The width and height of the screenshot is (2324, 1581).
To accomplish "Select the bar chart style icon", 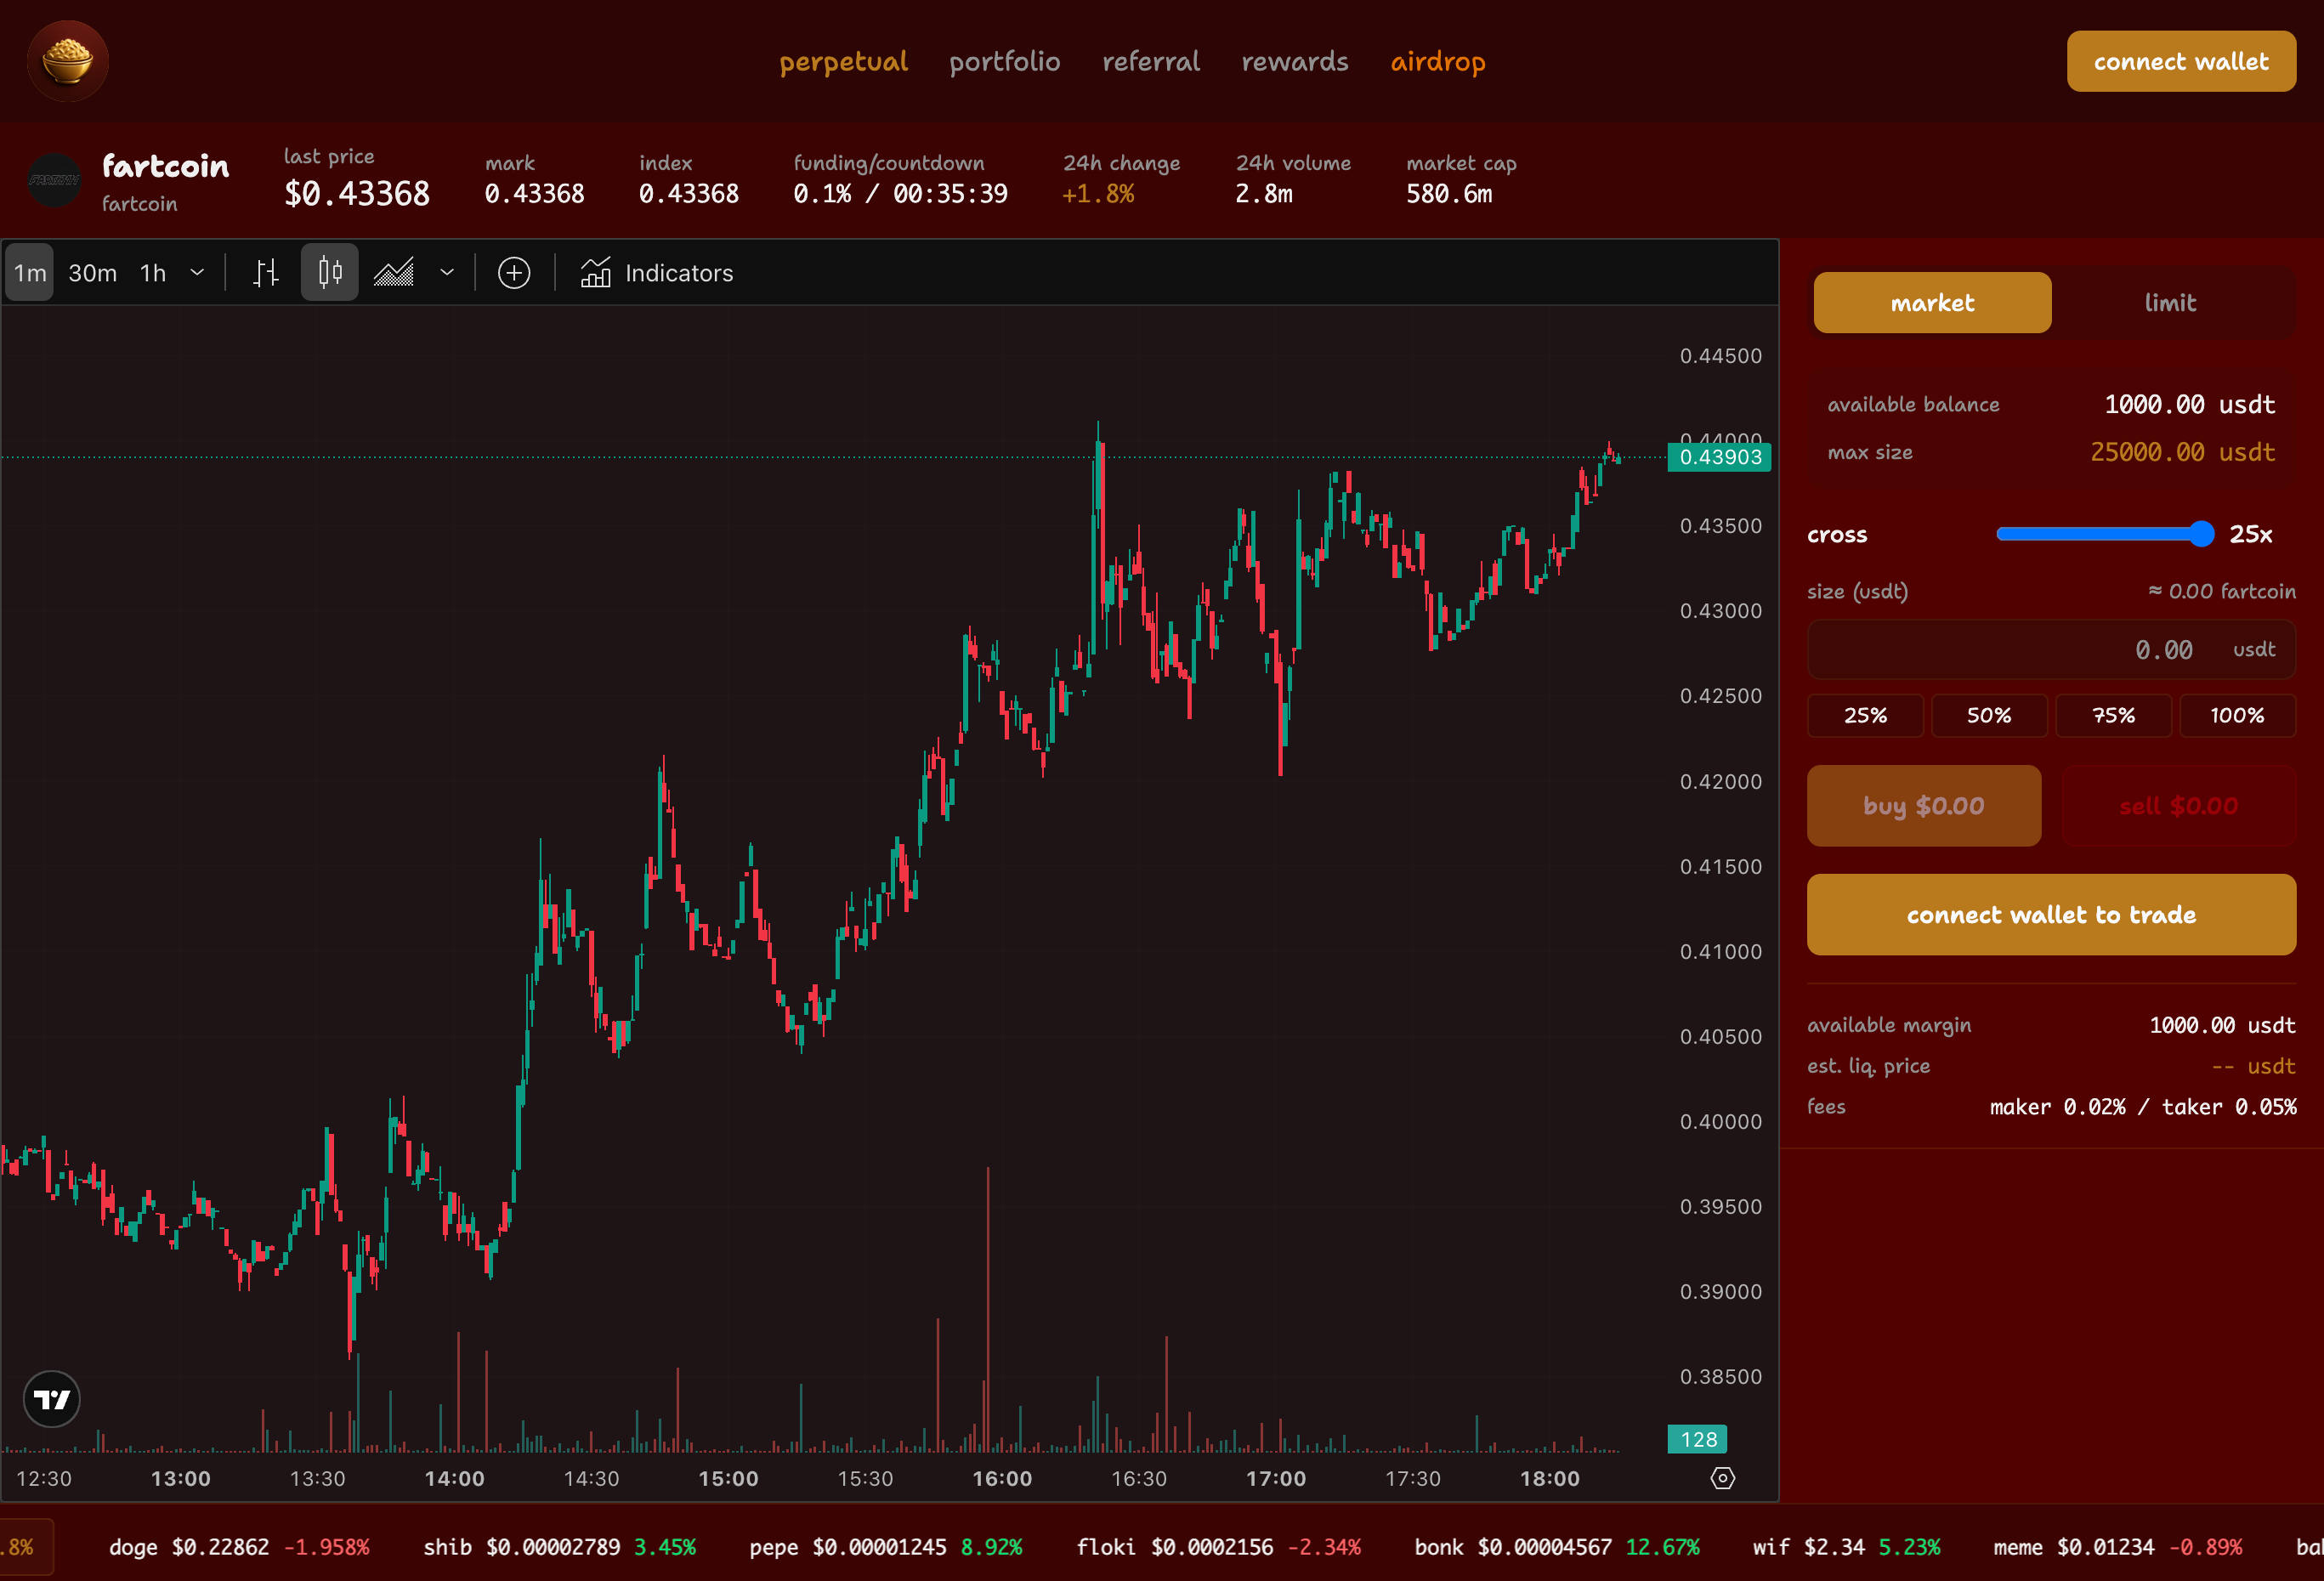I will (x=265, y=273).
